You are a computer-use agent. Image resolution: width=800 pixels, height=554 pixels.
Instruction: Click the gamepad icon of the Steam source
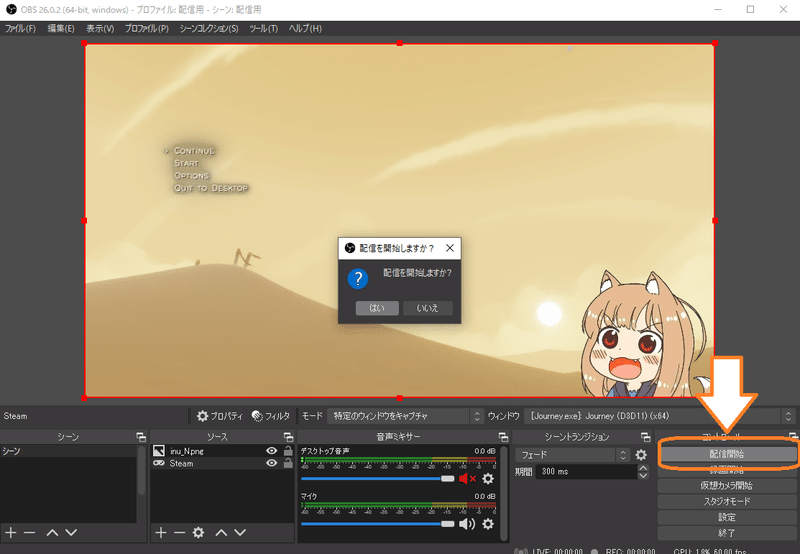tap(159, 463)
